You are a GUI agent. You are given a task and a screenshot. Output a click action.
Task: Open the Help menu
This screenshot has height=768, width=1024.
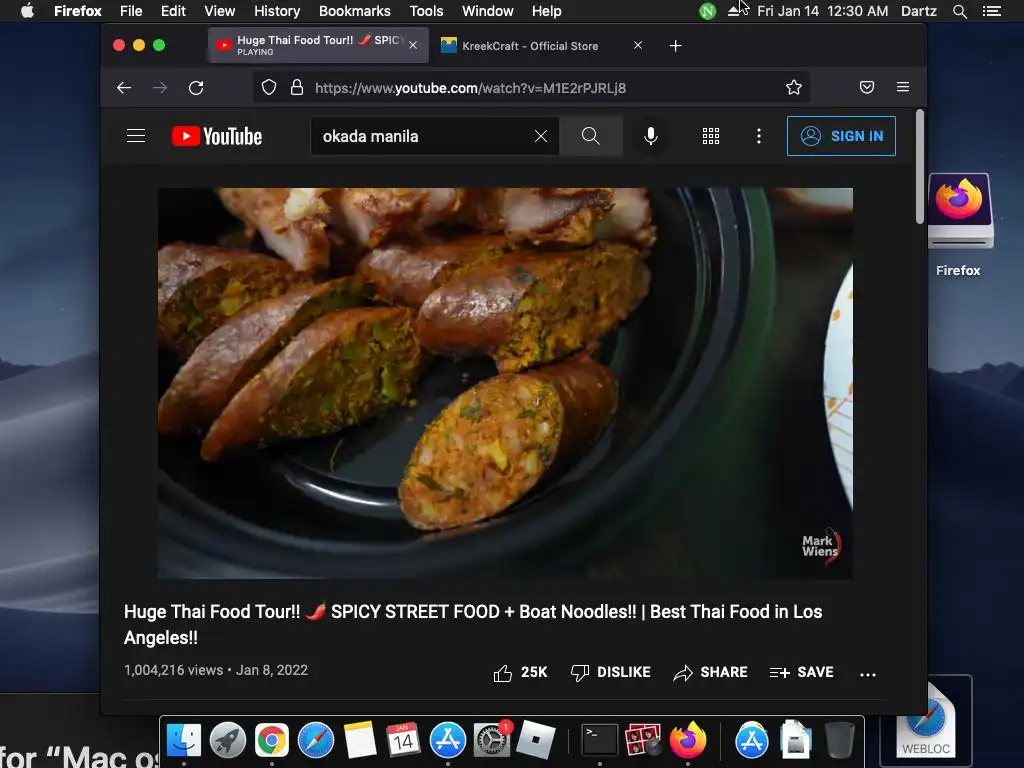click(547, 11)
